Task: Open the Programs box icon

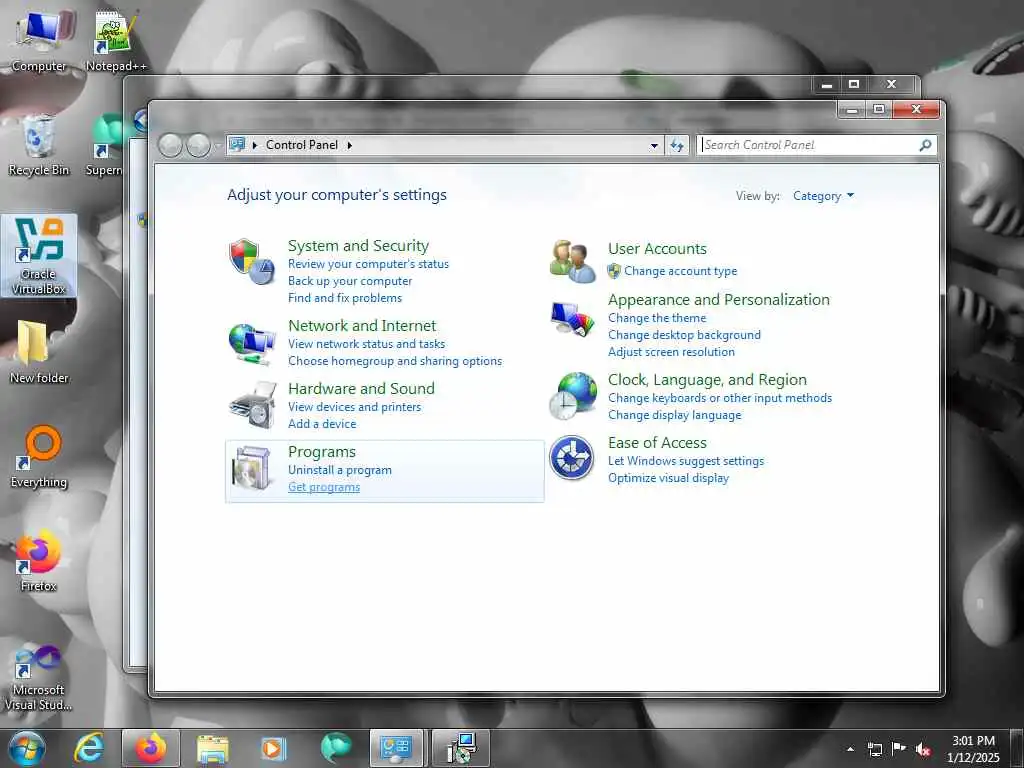Action: coord(251,468)
